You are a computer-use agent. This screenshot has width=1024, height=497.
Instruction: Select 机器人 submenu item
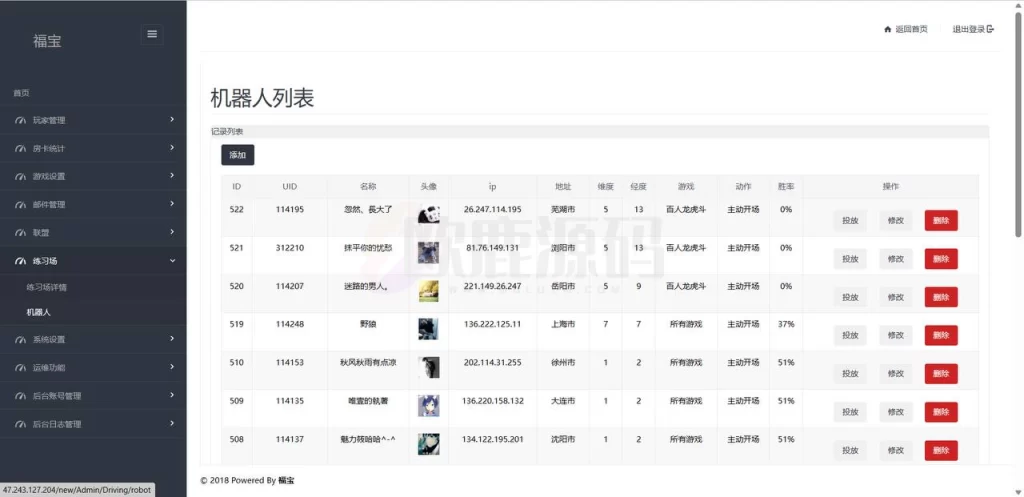point(39,312)
